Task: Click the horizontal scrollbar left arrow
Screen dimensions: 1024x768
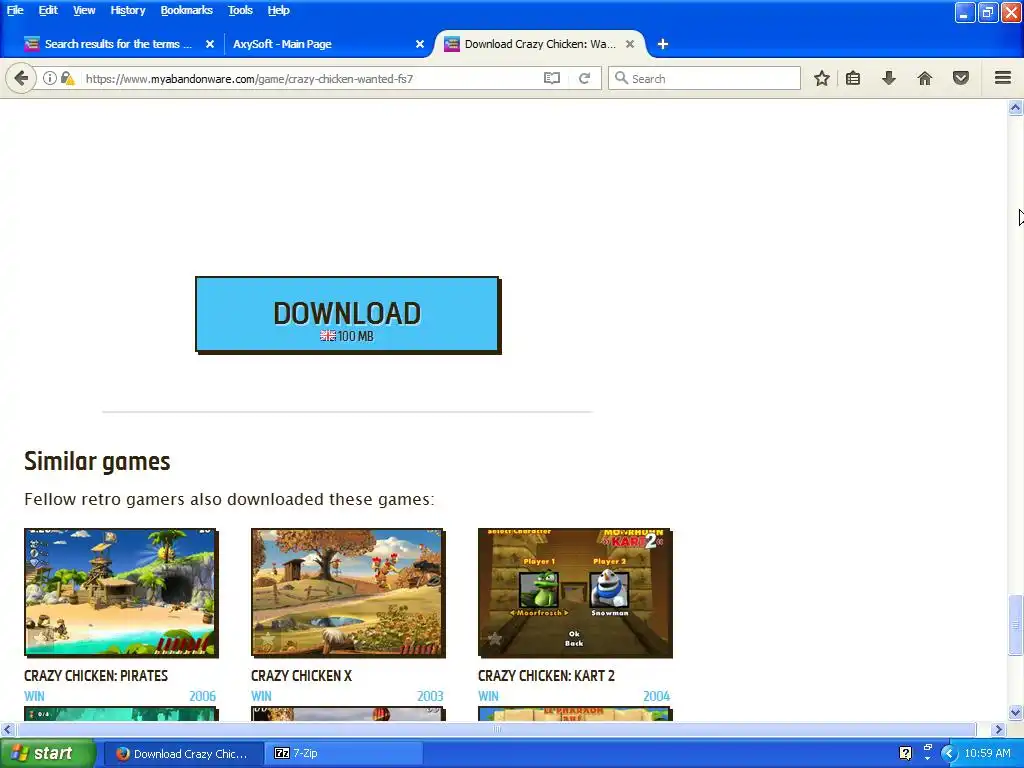Action: click(x=7, y=729)
